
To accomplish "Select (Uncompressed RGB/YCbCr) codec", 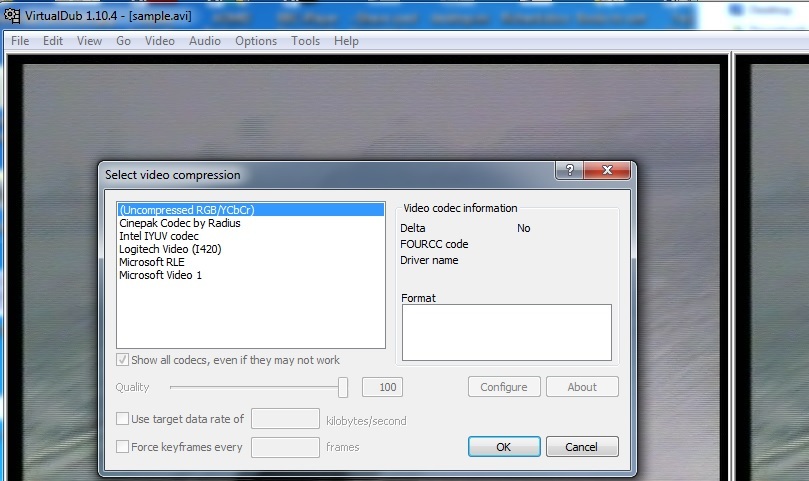I will point(251,210).
